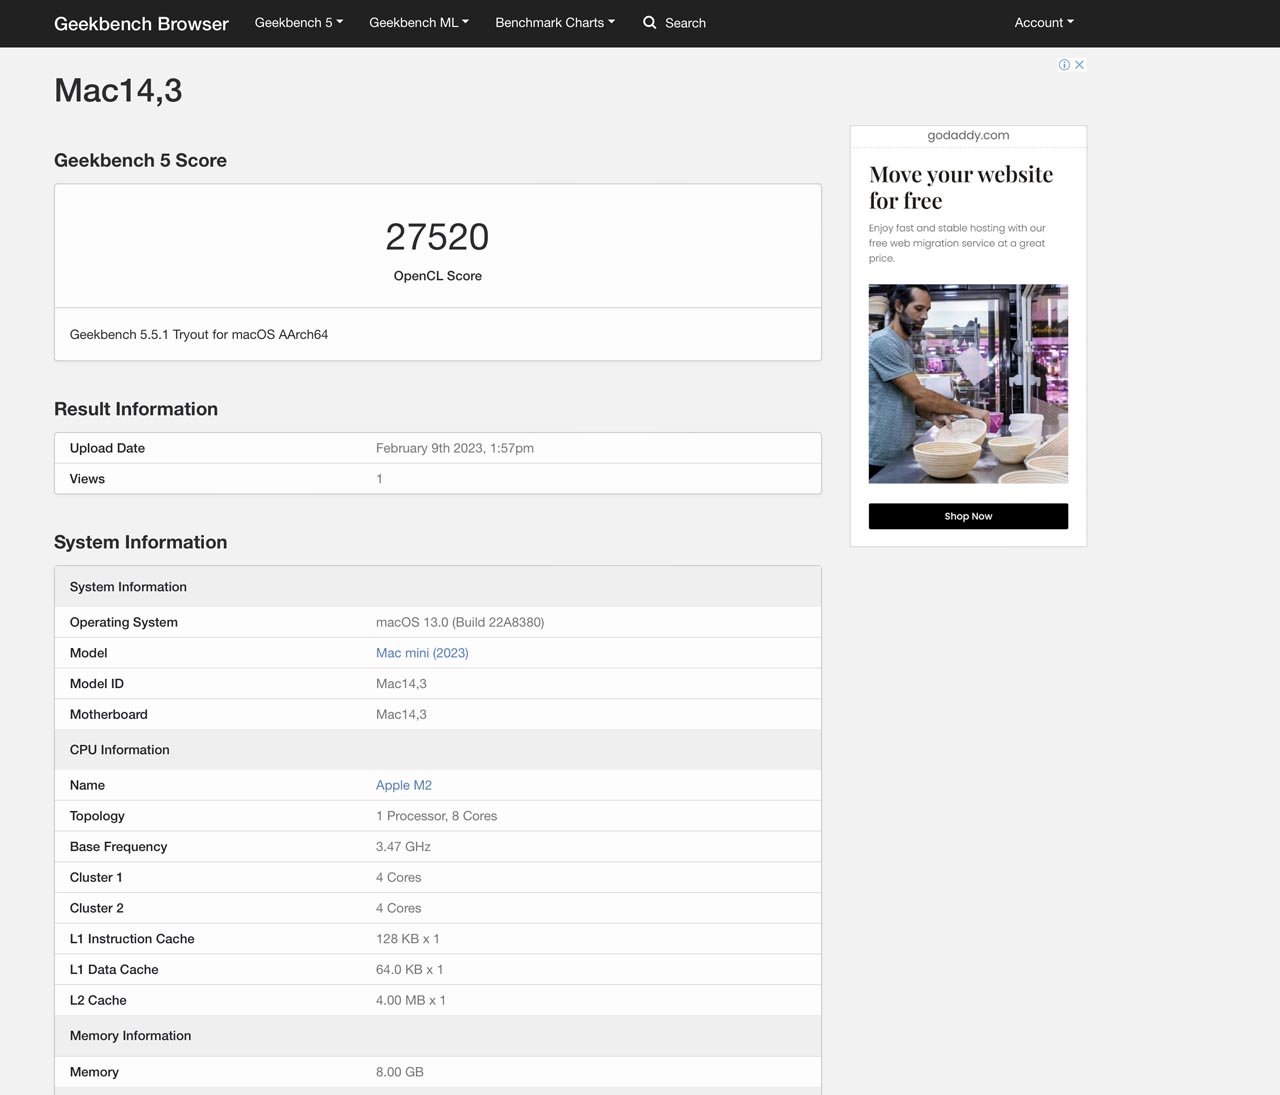The width and height of the screenshot is (1280, 1095).
Task: Click the 'Model ID' row label
Action: [97, 684]
